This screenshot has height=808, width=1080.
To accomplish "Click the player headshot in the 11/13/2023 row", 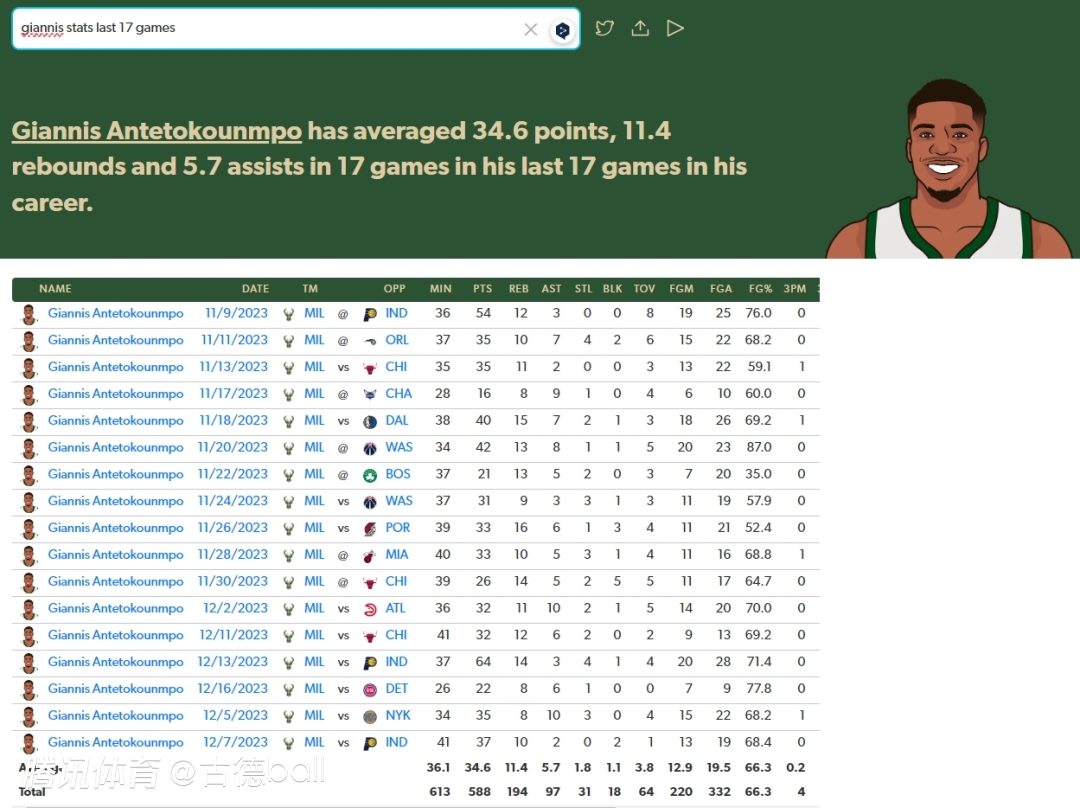I will (x=29, y=367).
